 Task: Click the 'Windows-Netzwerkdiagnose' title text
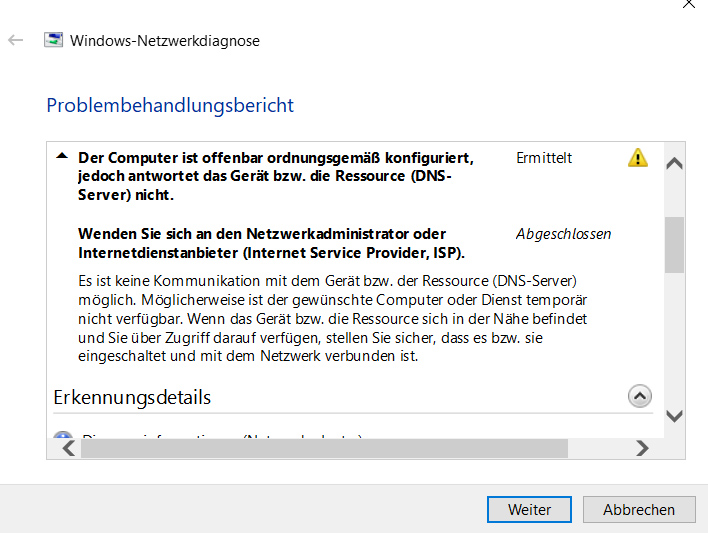[165, 41]
